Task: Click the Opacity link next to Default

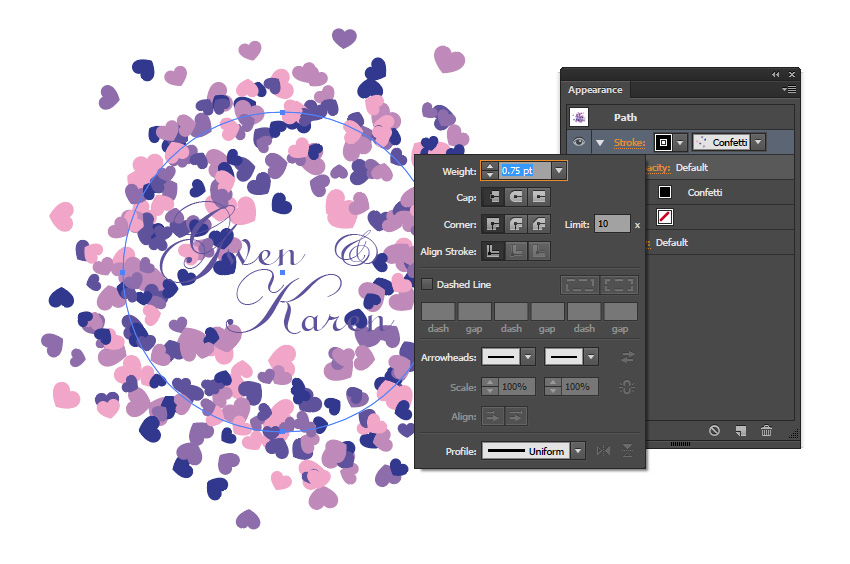Action: pyautogui.click(x=658, y=168)
